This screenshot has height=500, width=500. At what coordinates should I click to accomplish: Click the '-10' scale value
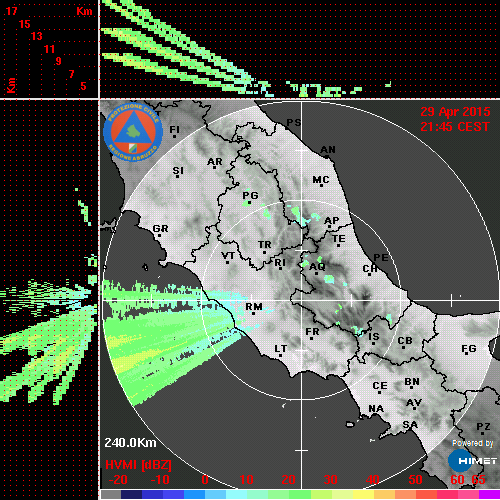(x=160, y=480)
